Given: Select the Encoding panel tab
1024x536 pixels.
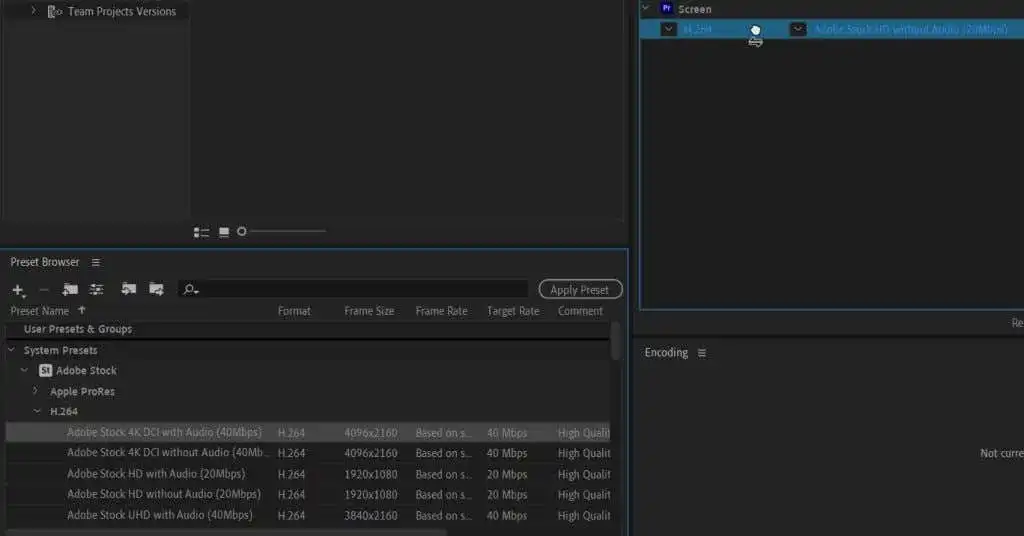Looking at the screenshot, I should point(666,353).
